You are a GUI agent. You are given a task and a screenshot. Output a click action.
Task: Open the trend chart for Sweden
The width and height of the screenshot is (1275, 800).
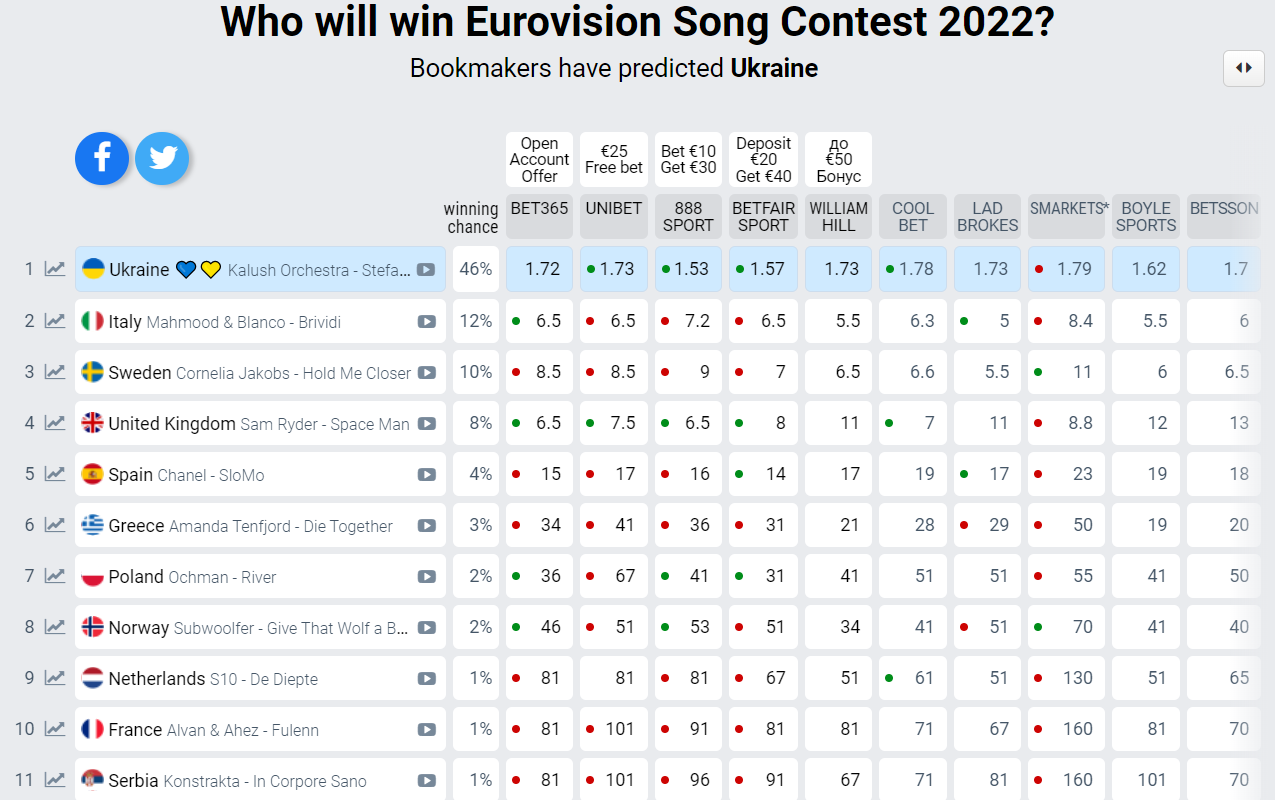click(55, 372)
